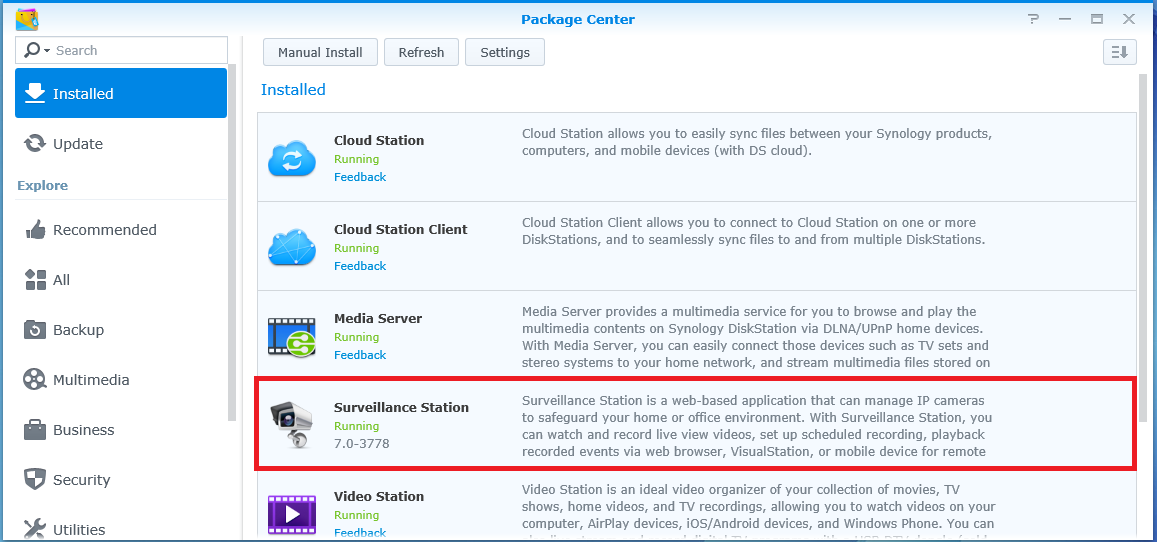1157x542 pixels.
Task: Click the Security shield icon
Action: point(35,479)
